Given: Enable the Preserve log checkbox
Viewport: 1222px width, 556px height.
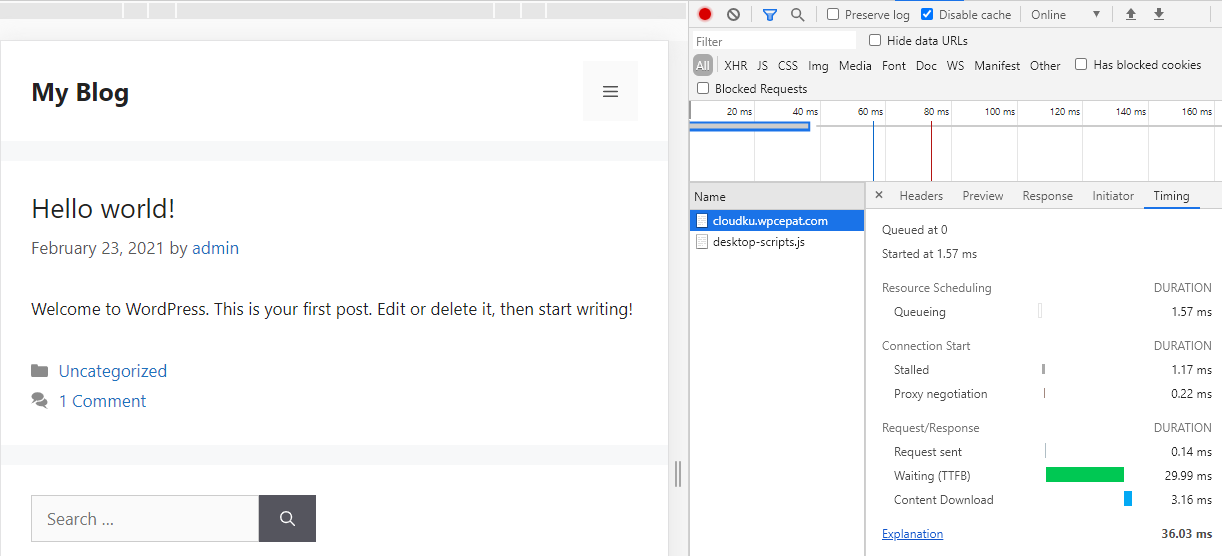Looking at the screenshot, I should [x=833, y=15].
